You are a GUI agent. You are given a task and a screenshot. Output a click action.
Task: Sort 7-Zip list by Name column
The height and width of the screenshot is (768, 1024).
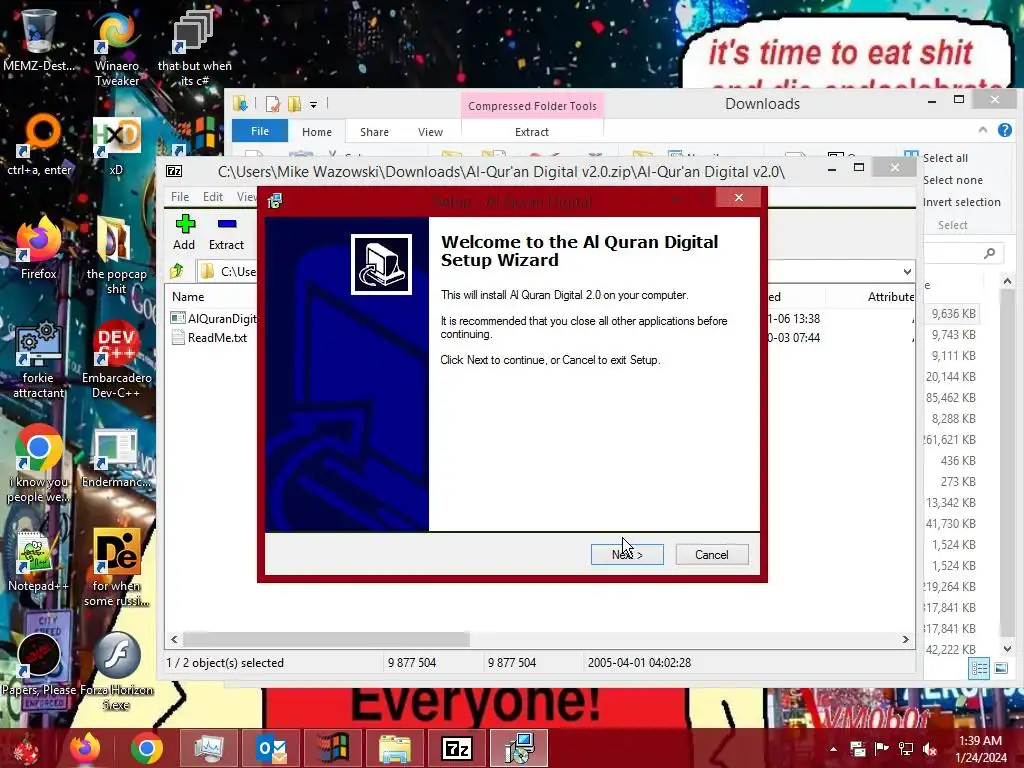click(x=188, y=296)
